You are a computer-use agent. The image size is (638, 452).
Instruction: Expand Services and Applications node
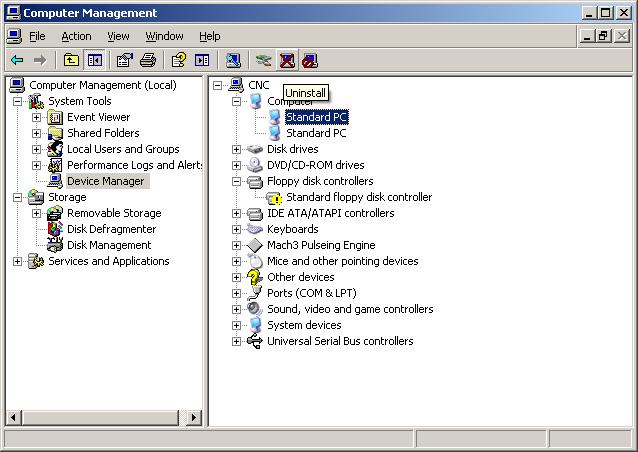point(18,261)
